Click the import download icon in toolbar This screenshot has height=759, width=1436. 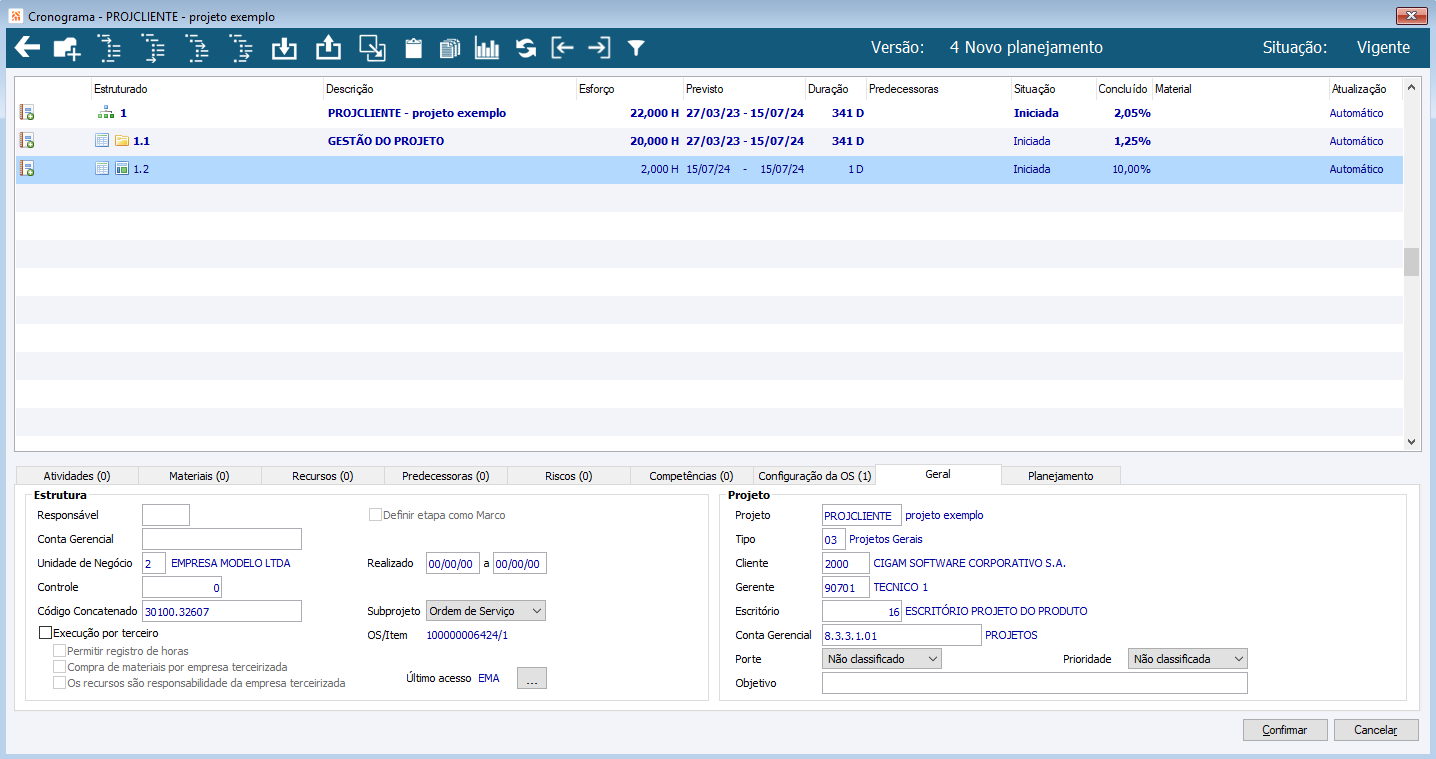coord(285,48)
